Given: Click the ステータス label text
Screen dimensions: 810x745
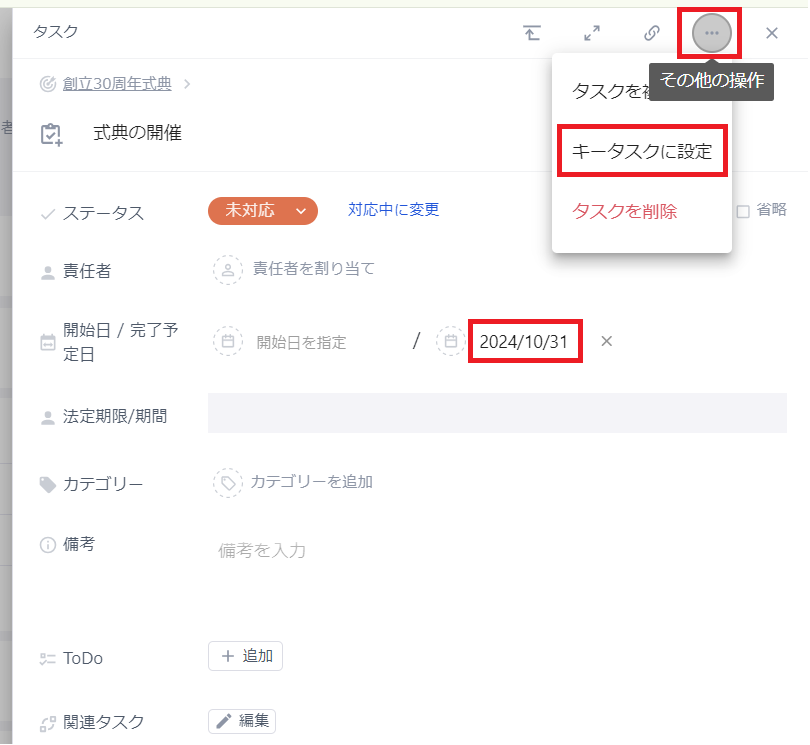Looking at the screenshot, I should [103, 213].
